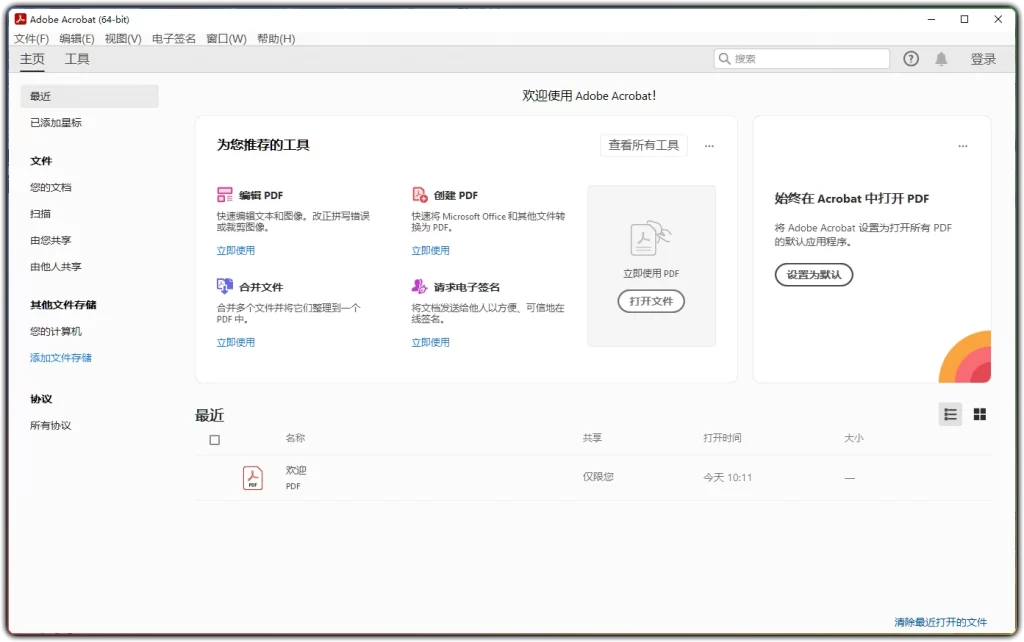The image size is (1024, 642).
Task: Open the 文件(F) menu
Action: tap(31, 39)
